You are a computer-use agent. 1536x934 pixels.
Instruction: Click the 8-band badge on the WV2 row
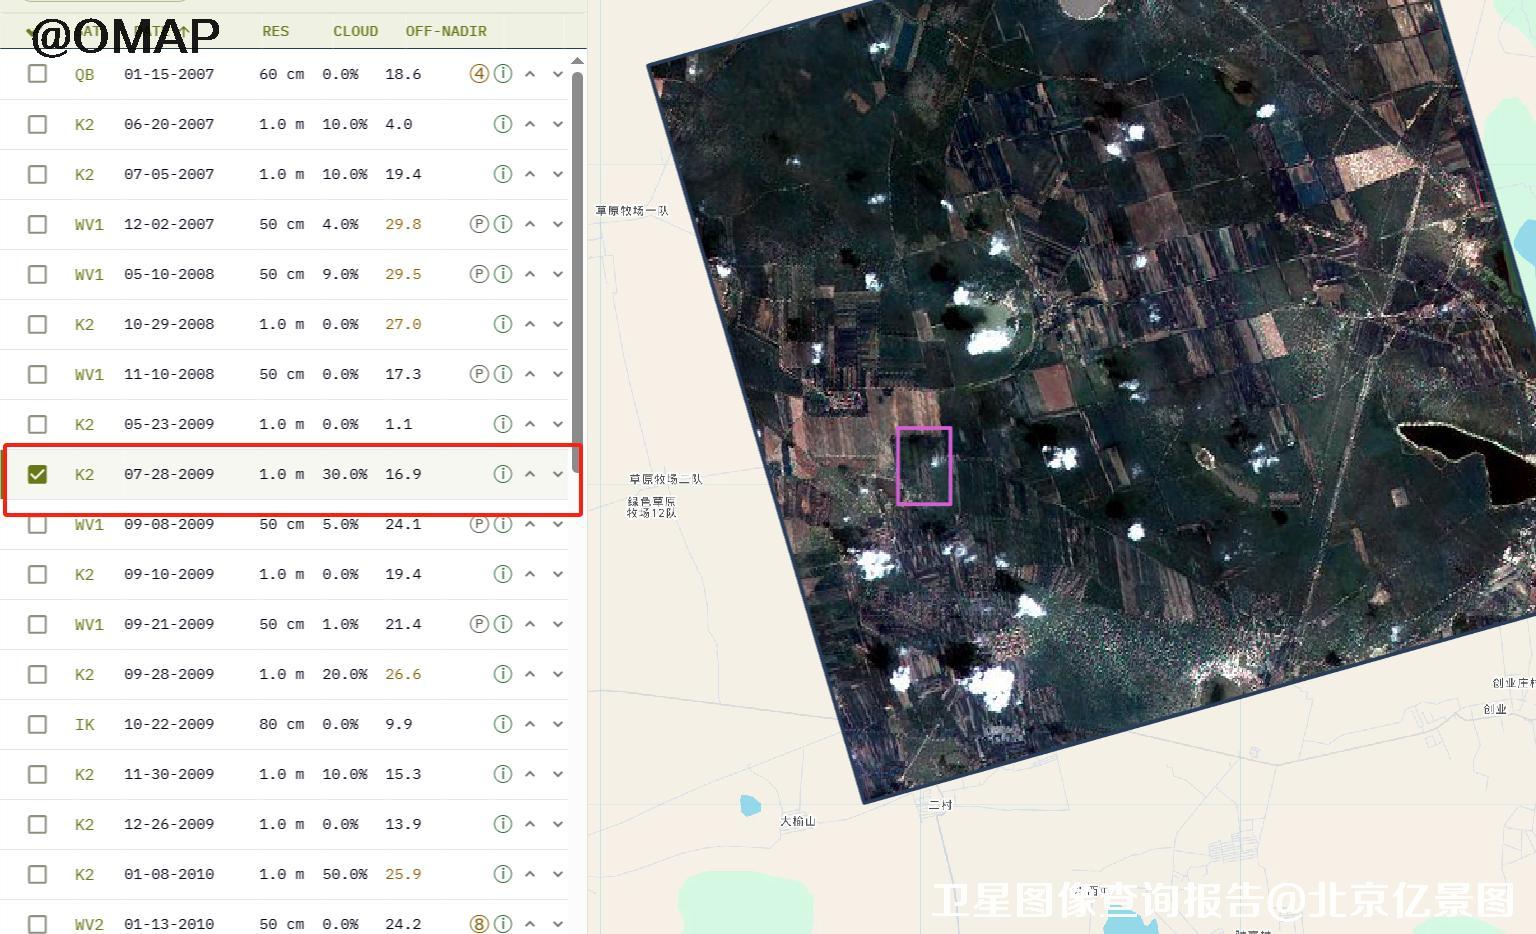click(x=479, y=924)
